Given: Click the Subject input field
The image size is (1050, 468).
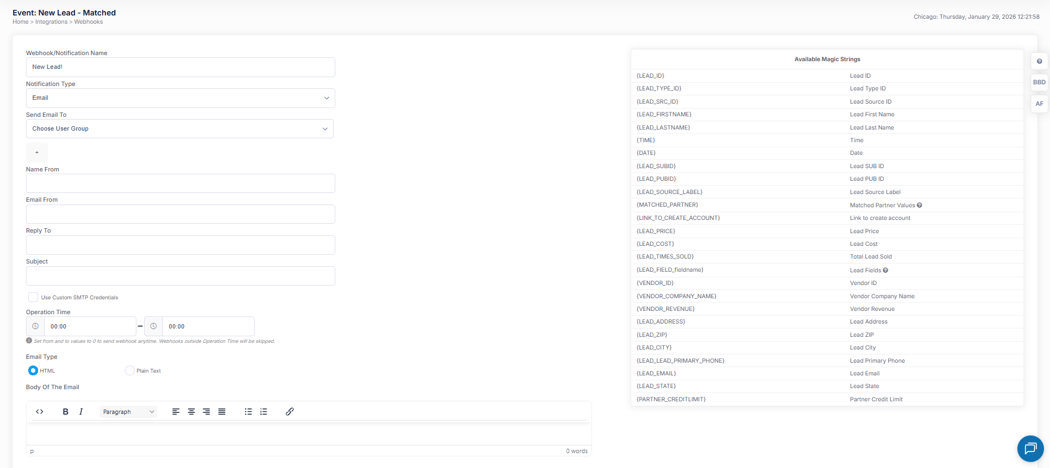Looking at the screenshot, I should click(x=180, y=275).
